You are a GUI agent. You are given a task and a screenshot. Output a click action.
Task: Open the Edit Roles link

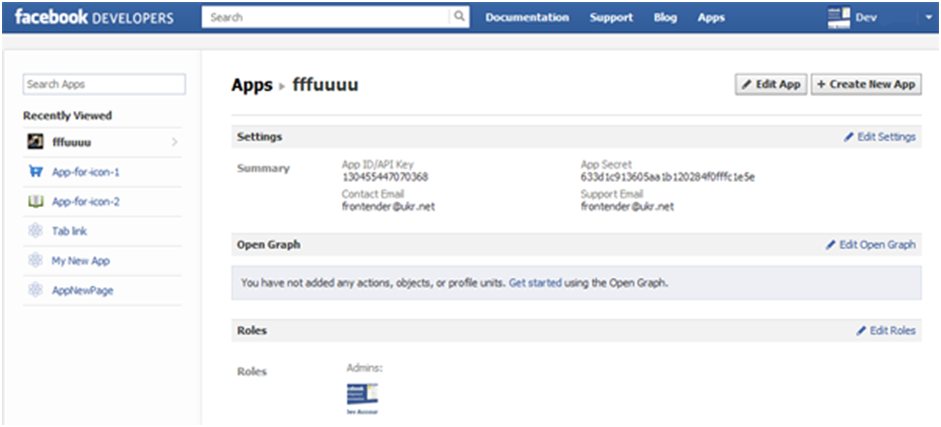coord(886,330)
